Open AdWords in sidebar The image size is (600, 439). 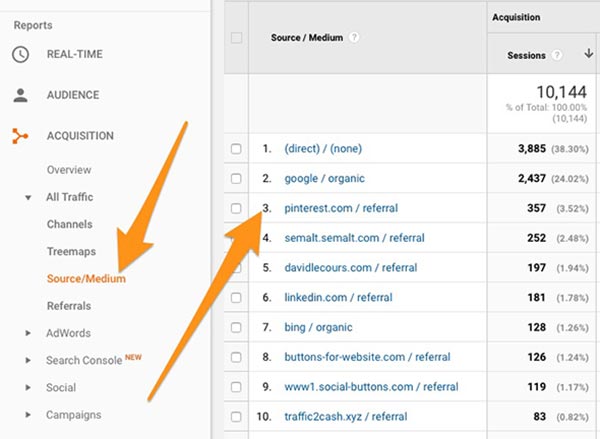[68, 333]
